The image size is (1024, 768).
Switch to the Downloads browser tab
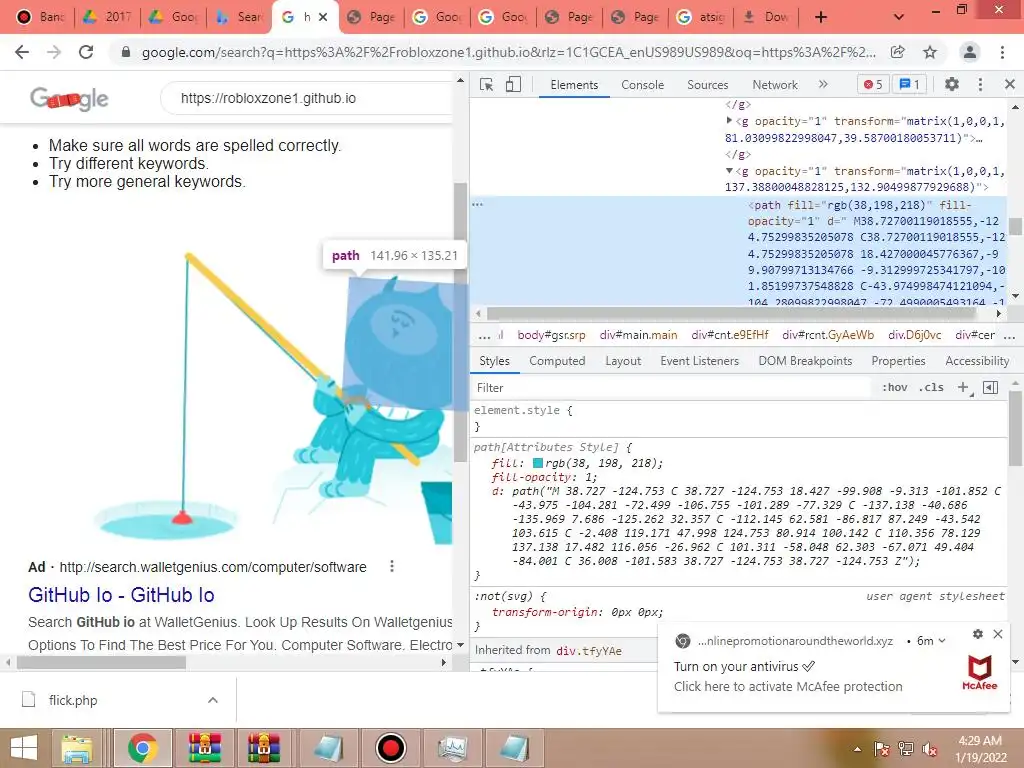tap(765, 17)
